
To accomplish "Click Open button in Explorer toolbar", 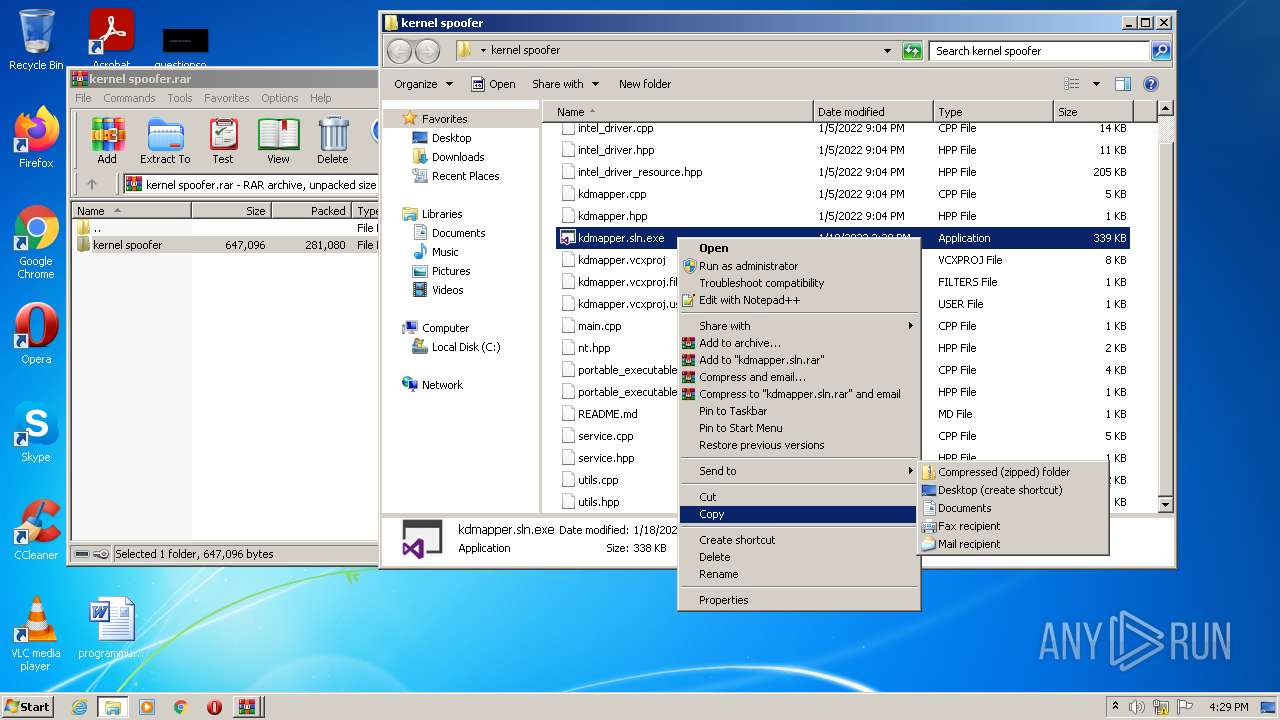I will (x=493, y=84).
